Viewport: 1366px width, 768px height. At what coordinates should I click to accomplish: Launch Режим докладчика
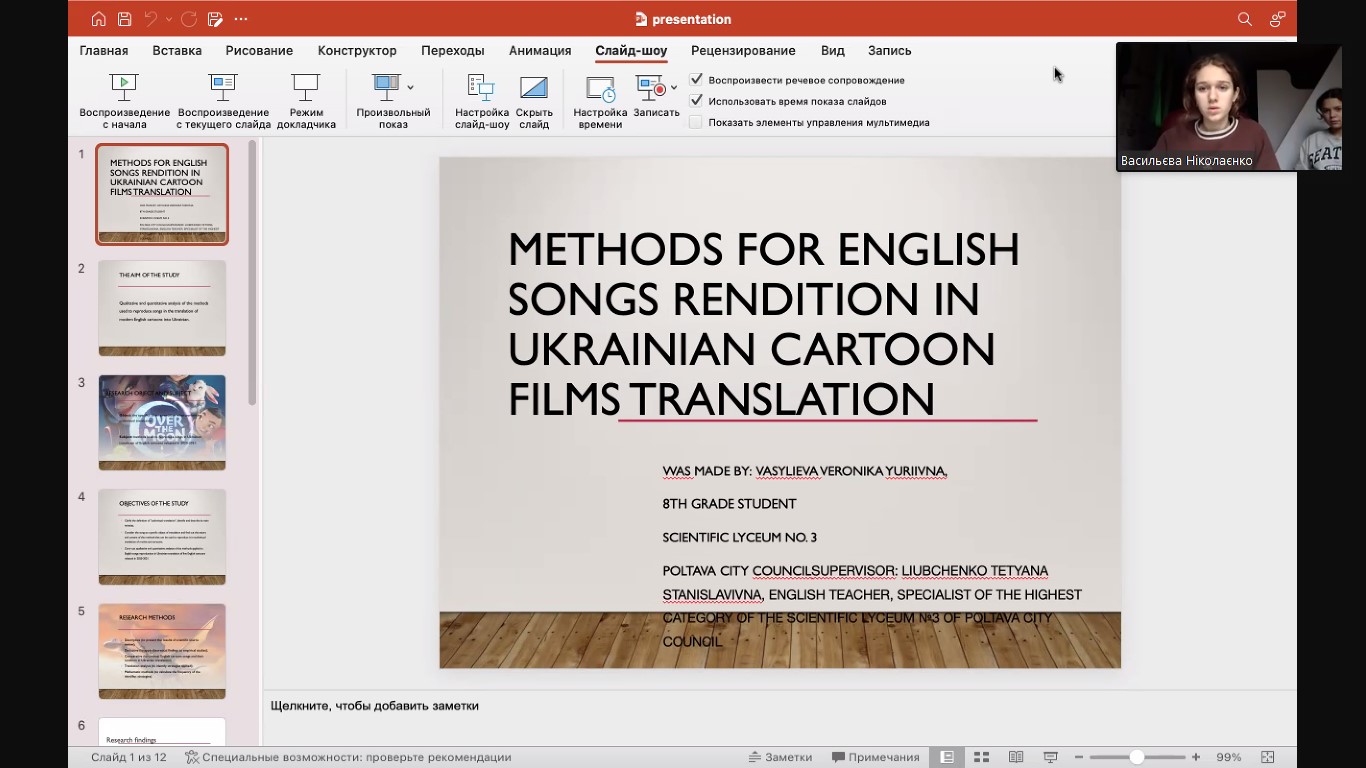coord(306,101)
